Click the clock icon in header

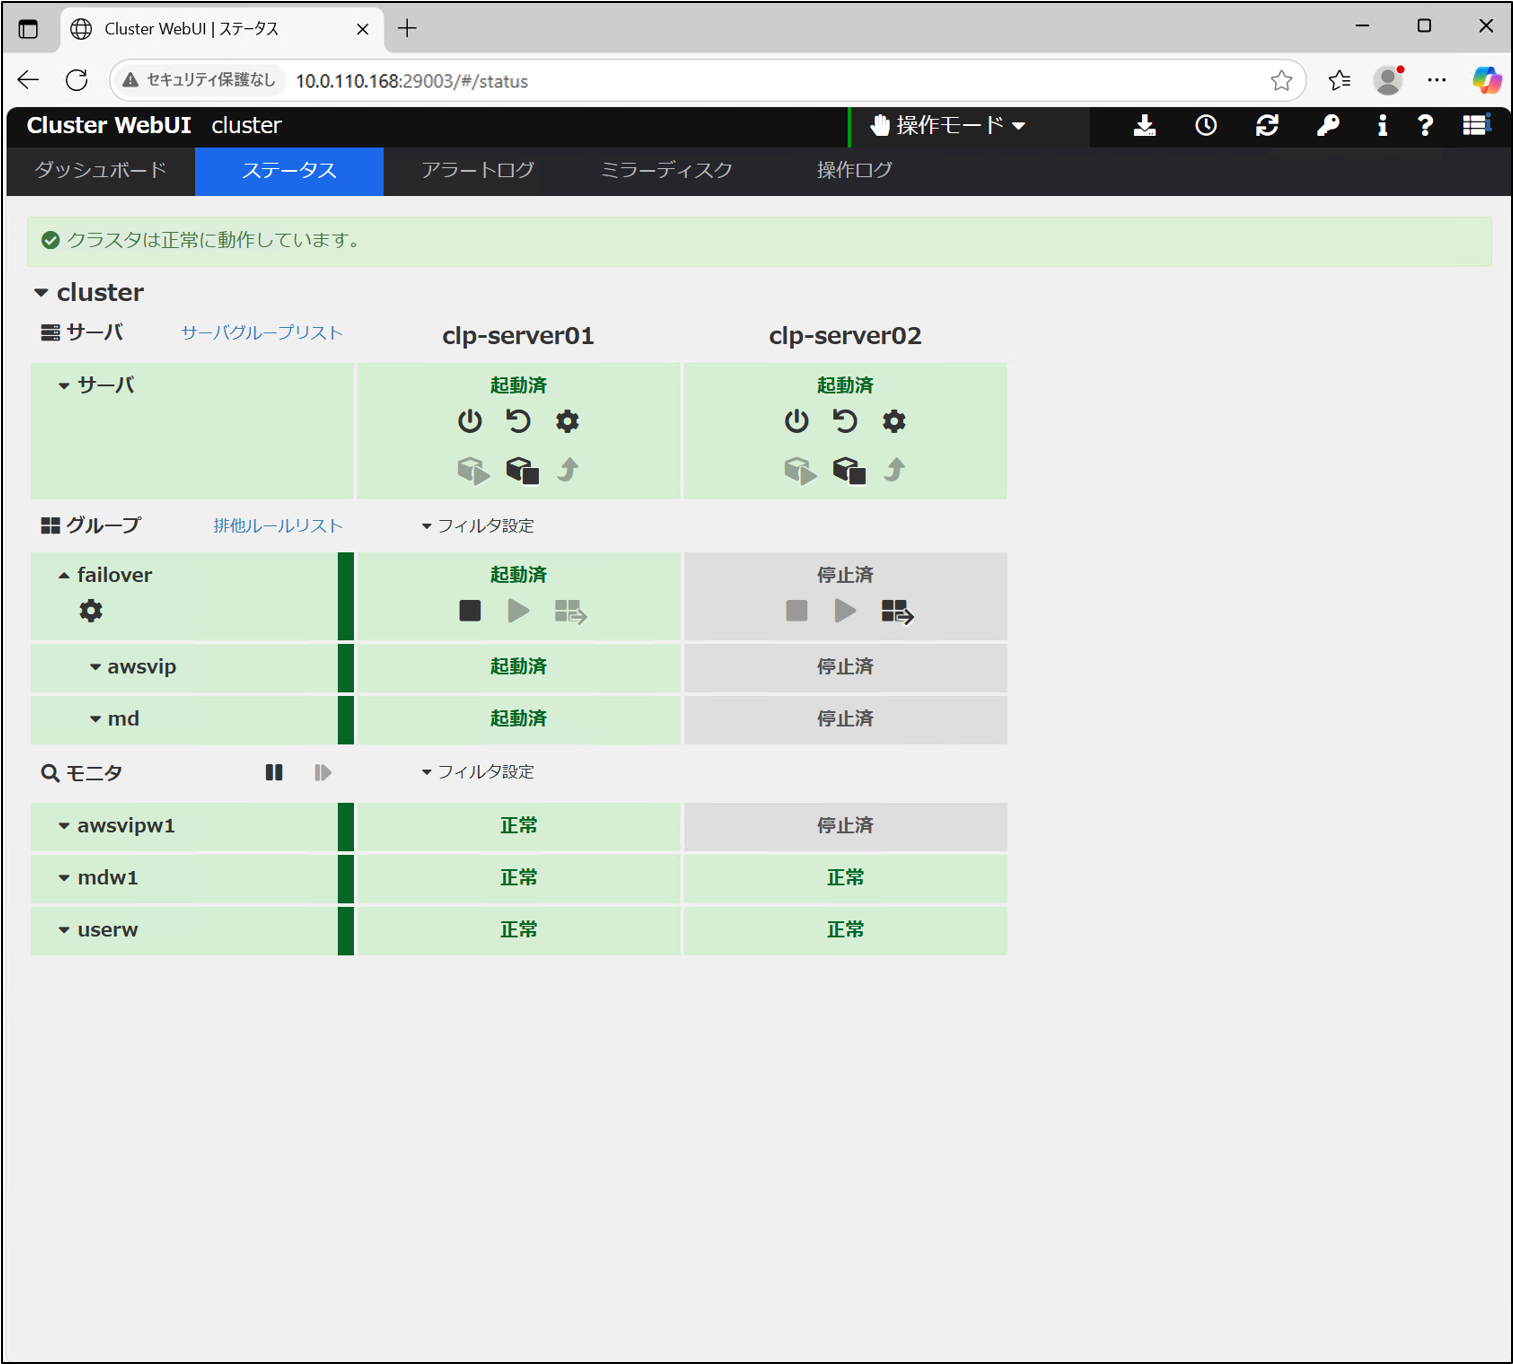[1206, 126]
